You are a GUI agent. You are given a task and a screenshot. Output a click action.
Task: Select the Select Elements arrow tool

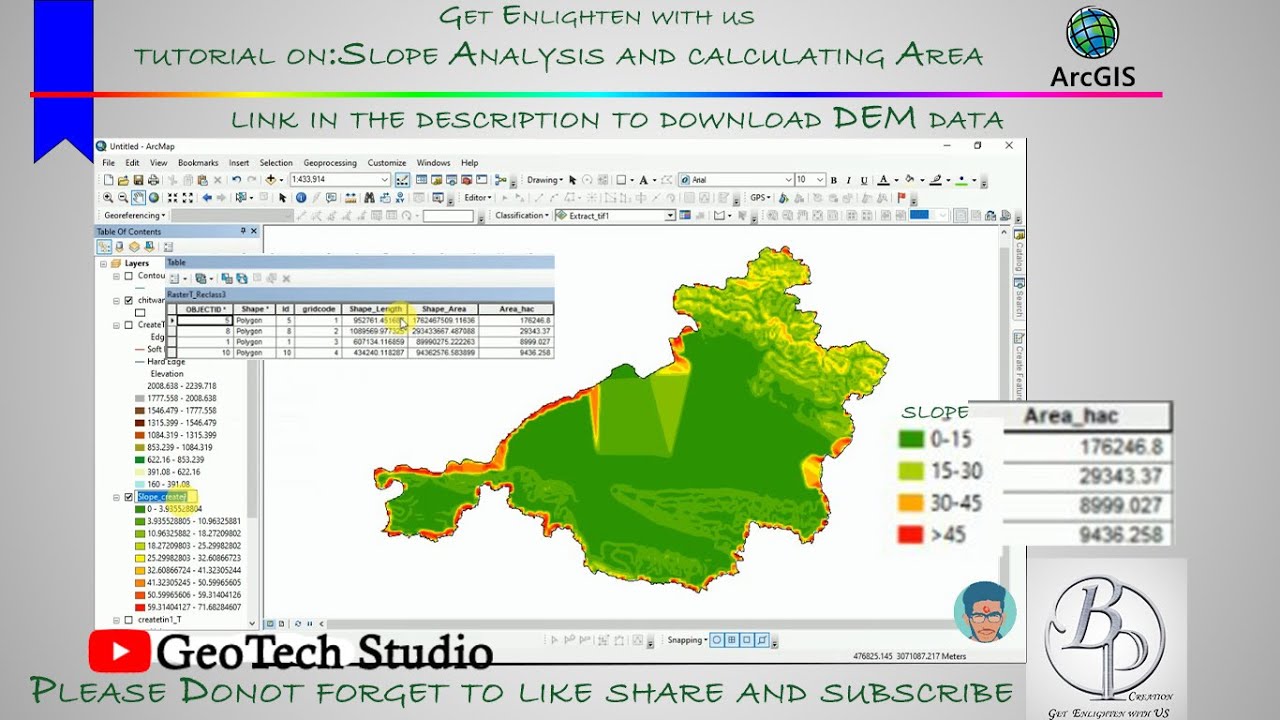(282, 198)
